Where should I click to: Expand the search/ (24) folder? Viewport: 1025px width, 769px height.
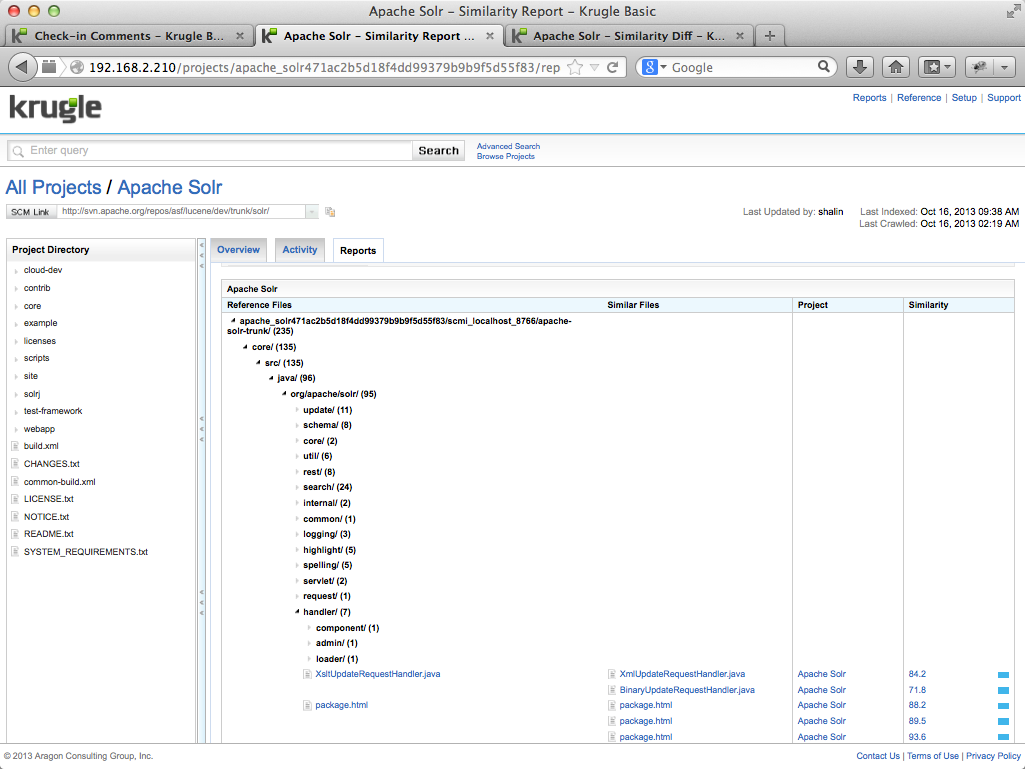coord(297,487)
